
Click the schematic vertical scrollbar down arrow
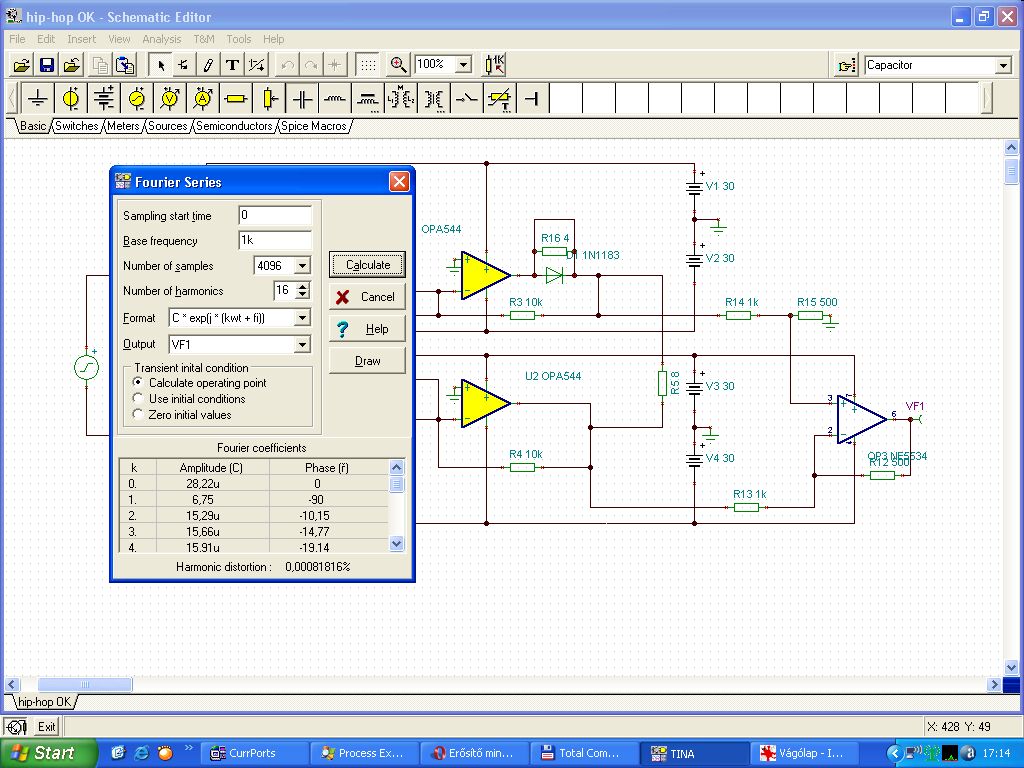pos(1011,667)
